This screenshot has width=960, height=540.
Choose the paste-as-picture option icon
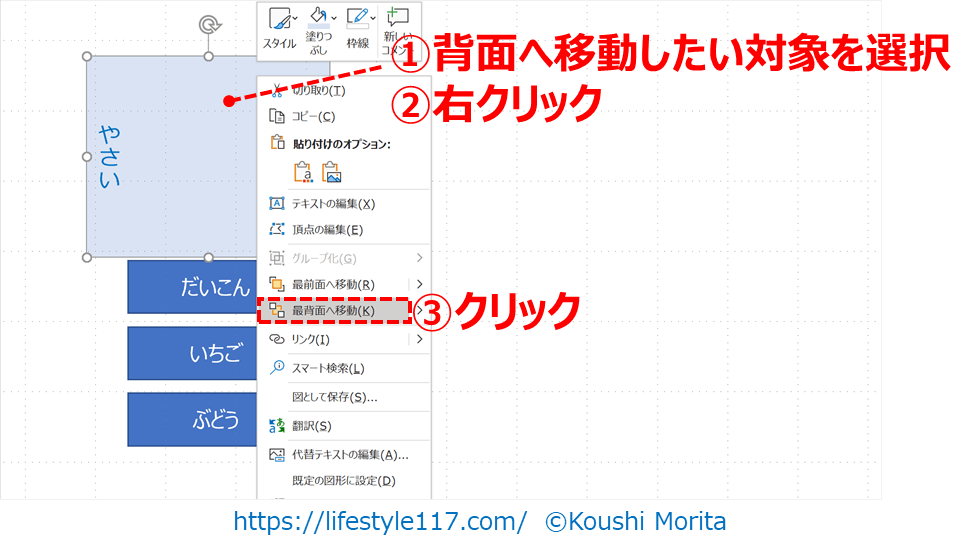pos(332,172)
